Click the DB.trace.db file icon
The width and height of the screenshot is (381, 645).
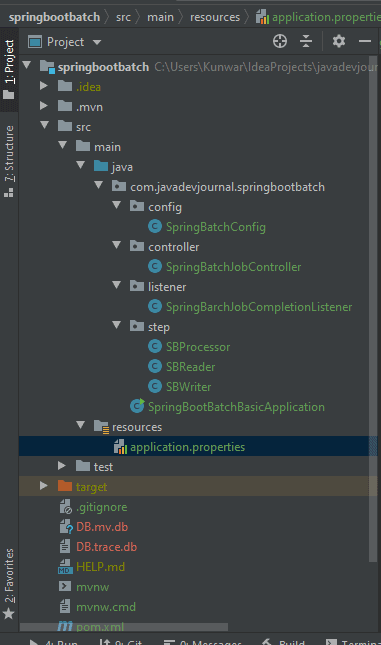(x=65, y=546)
